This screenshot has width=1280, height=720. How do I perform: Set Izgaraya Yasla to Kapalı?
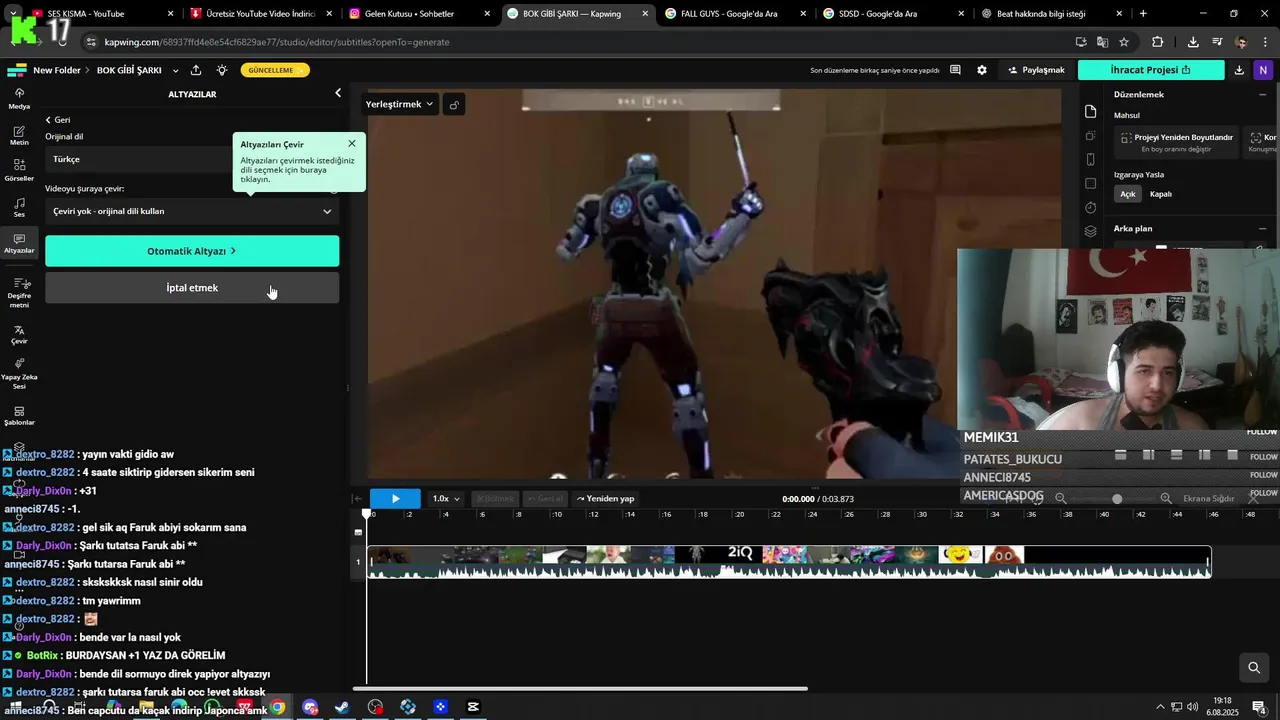click(1161, 194)
